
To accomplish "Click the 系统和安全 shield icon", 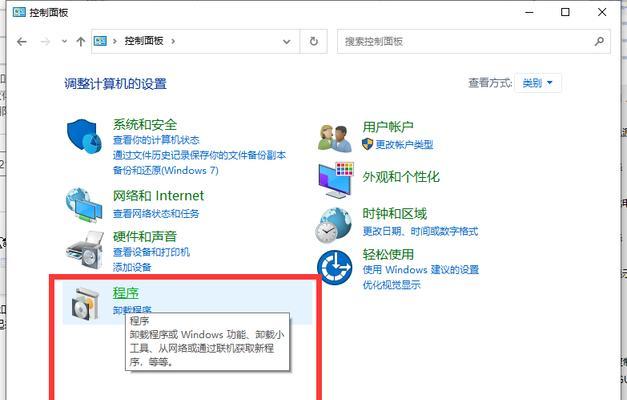I will tap(84, 136).
